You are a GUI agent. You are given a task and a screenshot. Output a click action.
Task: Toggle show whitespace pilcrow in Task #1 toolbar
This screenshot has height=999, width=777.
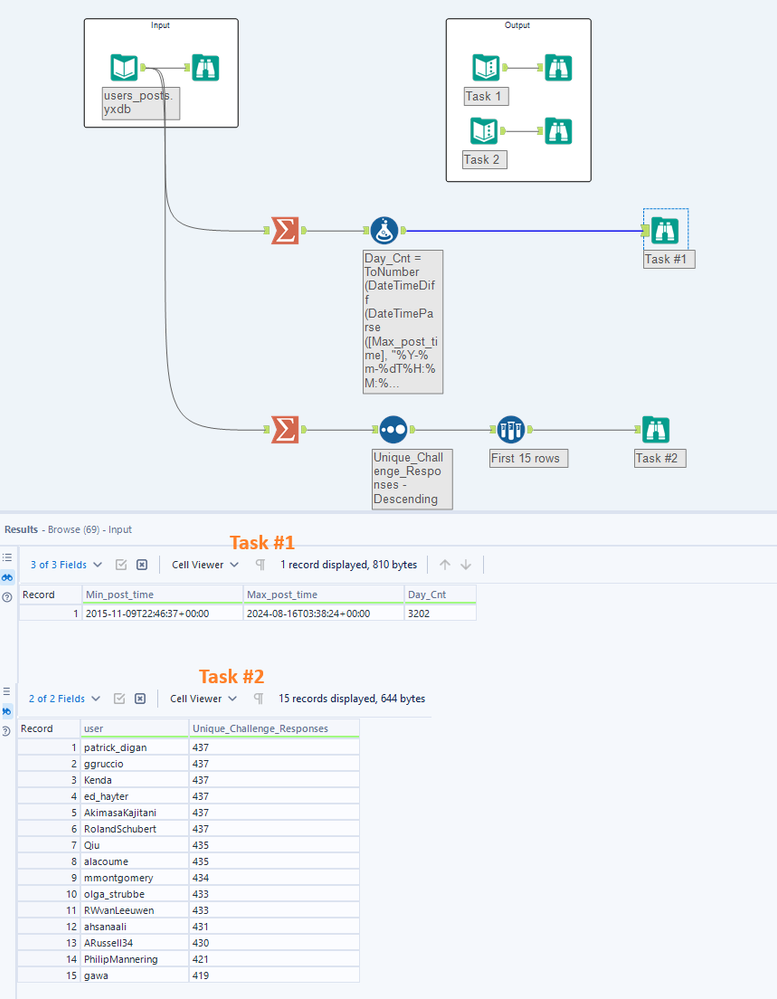coord(260,564)
